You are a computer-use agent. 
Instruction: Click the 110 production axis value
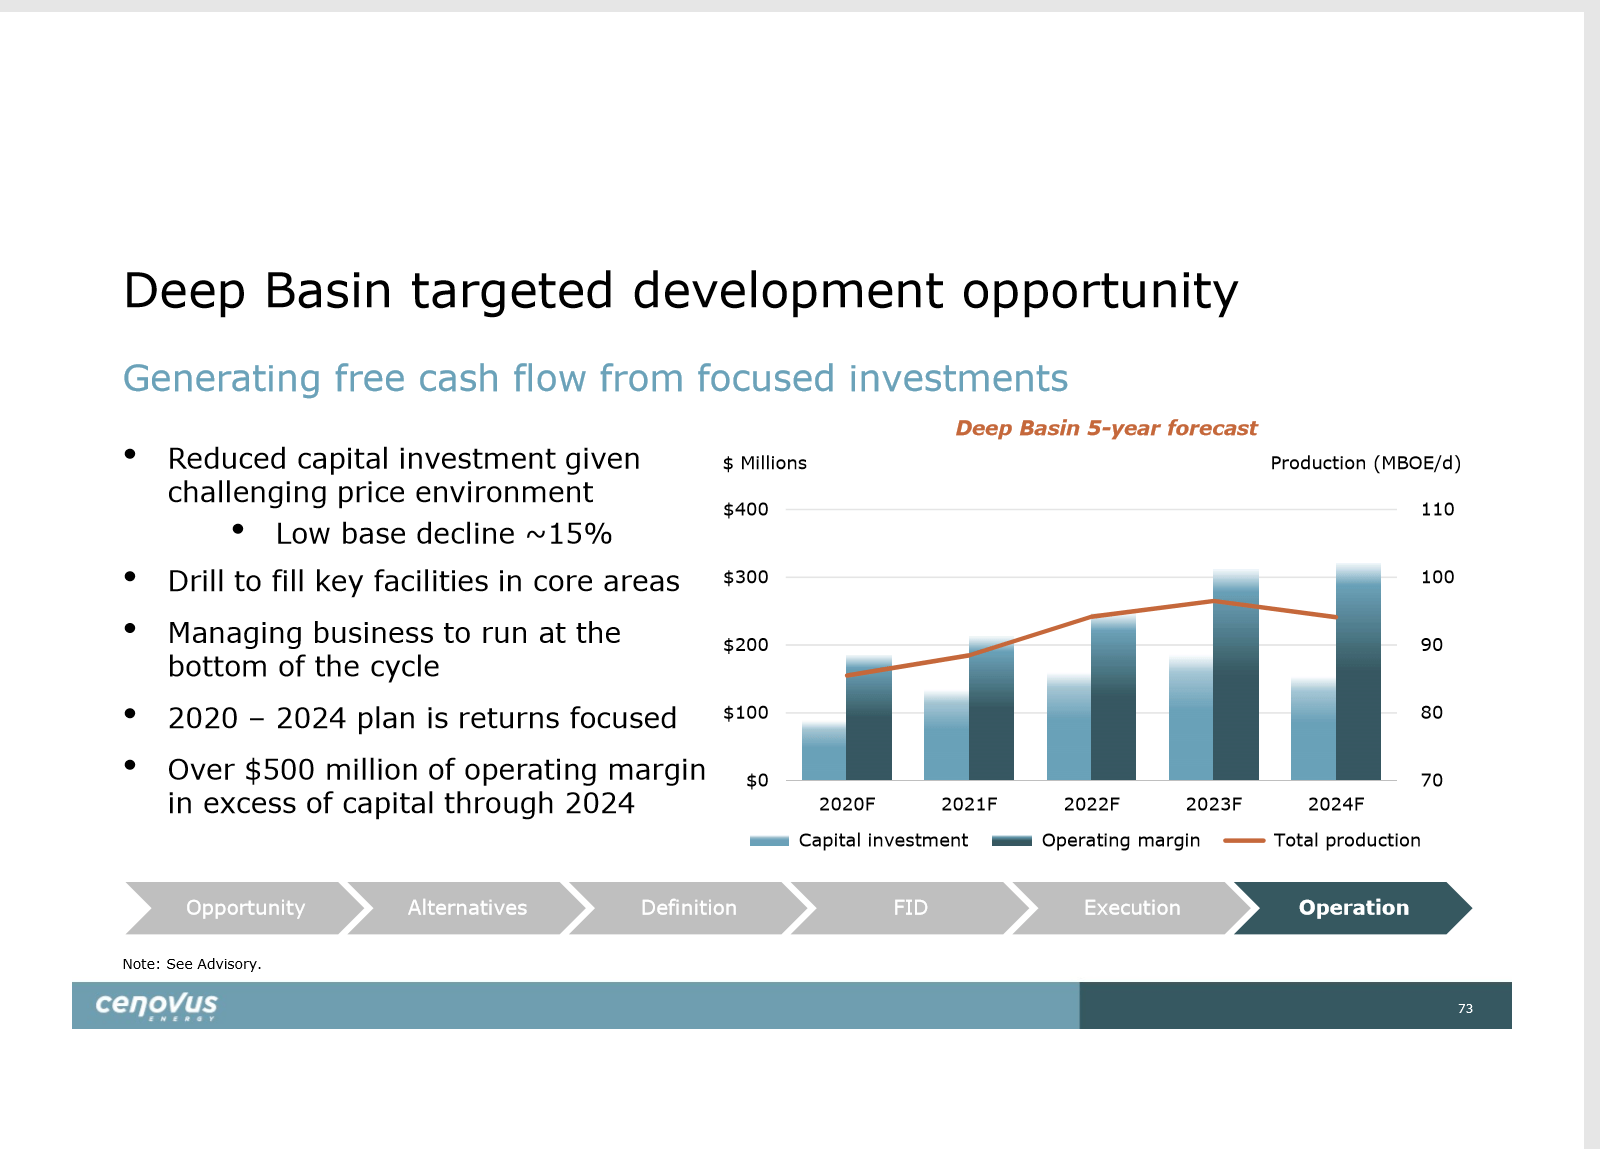(x=1437, y=509)
